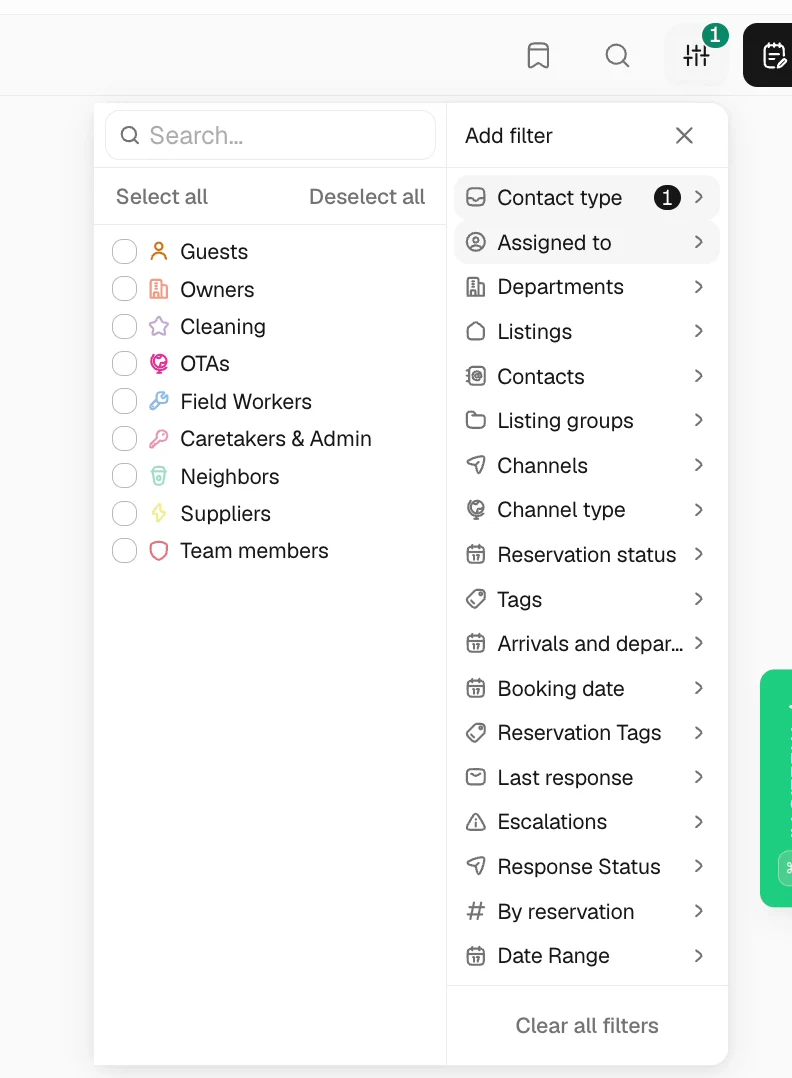This screenshot has height=1078, width=792.
Task: Open the filters sliders icon
Action: click(696, 56)
